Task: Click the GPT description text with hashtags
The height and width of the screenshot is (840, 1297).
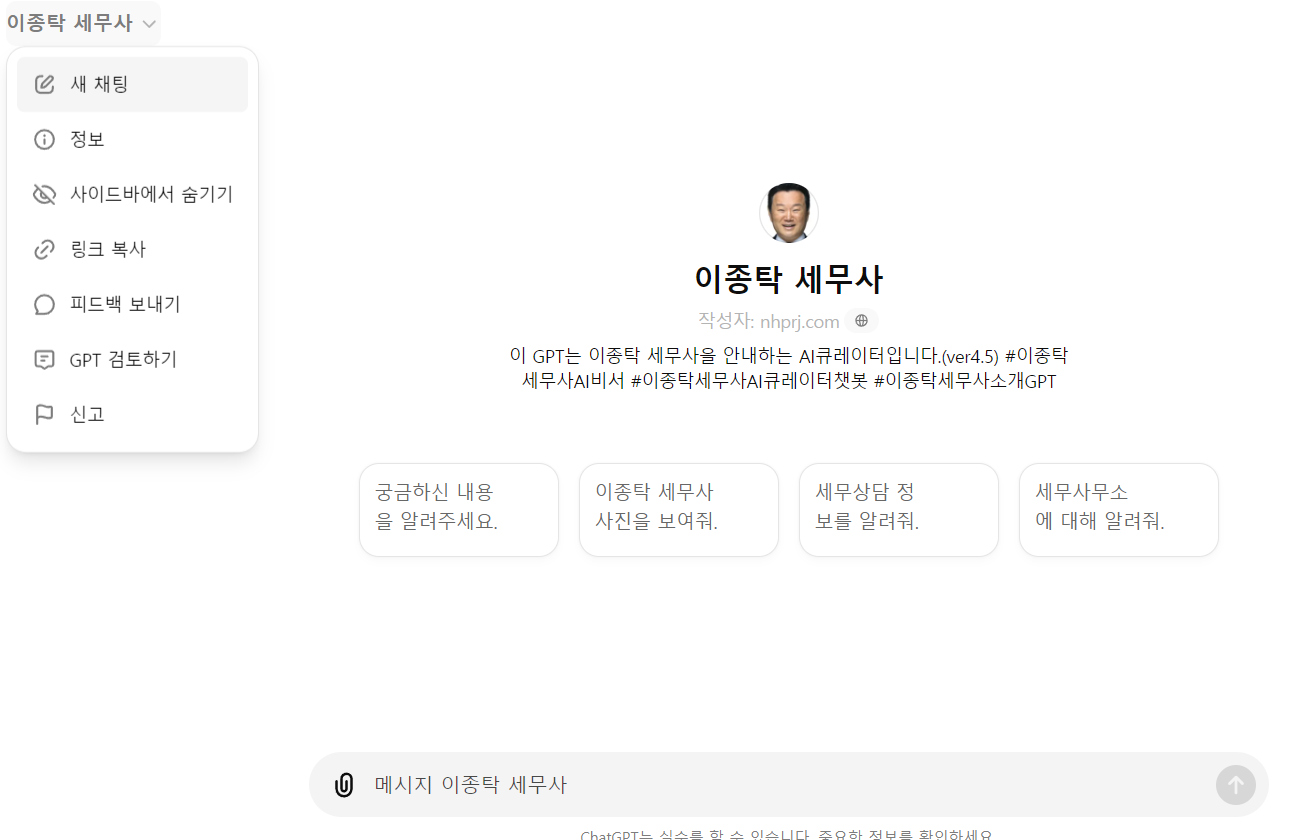Action: (789, 368)
